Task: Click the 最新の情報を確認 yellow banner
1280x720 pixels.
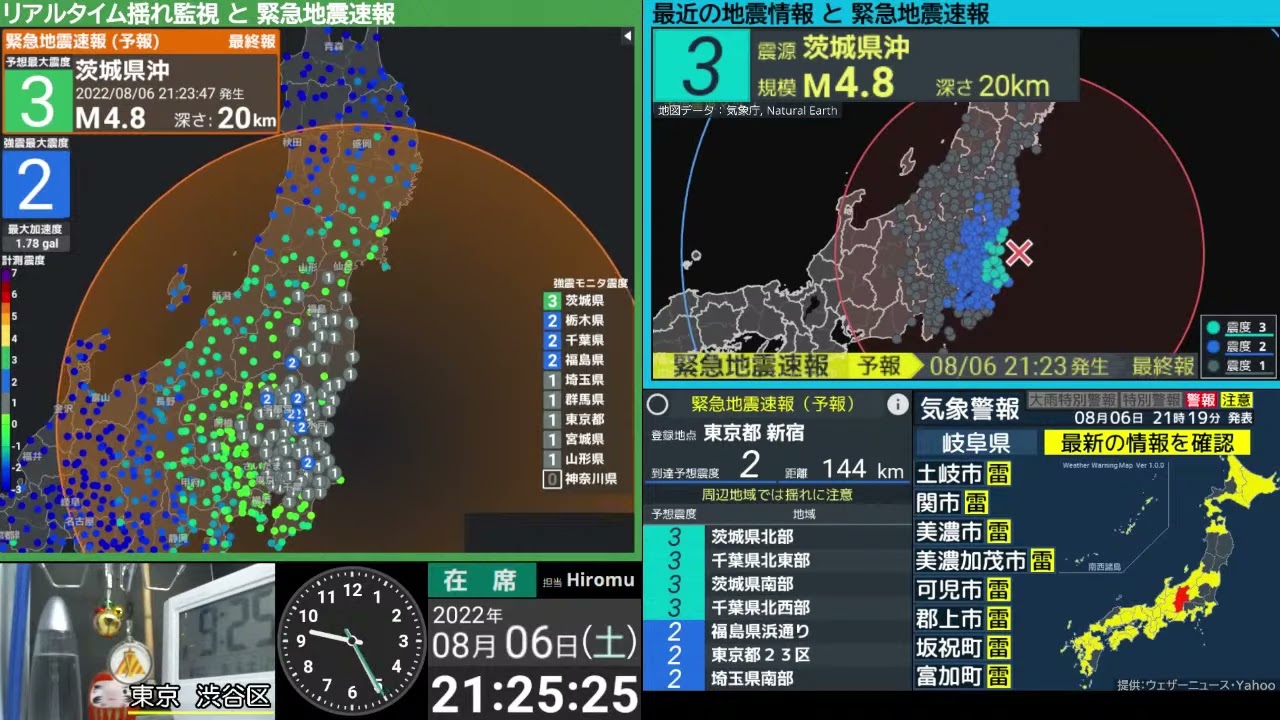Action: [x=1146, y=442]
